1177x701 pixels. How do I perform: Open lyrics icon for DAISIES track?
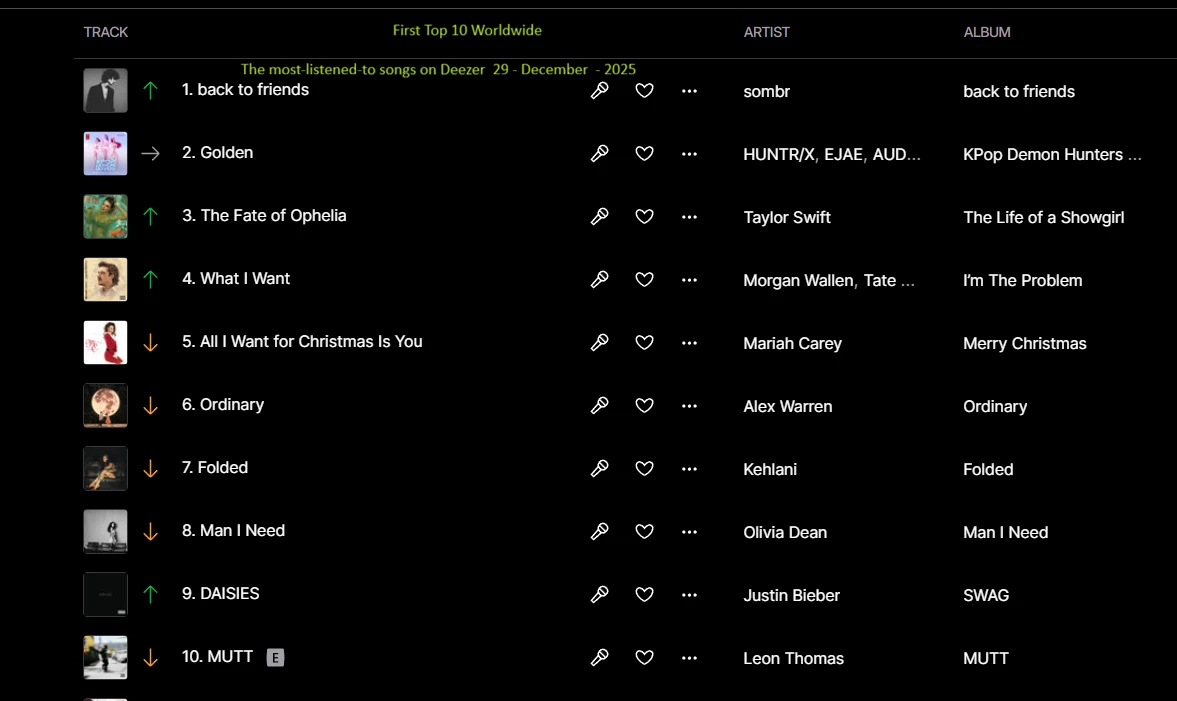click(x=600, y=595)
